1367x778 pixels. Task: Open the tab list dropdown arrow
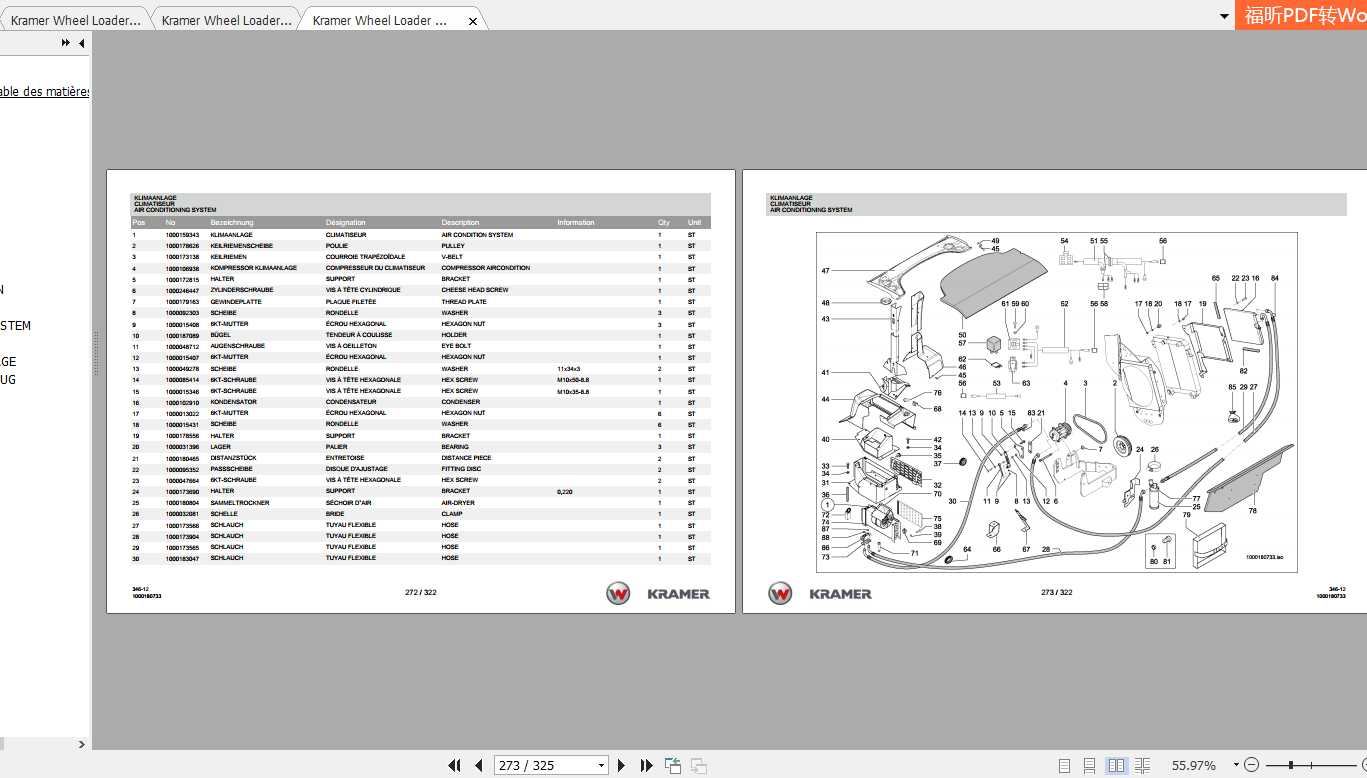pos(1223,16)
